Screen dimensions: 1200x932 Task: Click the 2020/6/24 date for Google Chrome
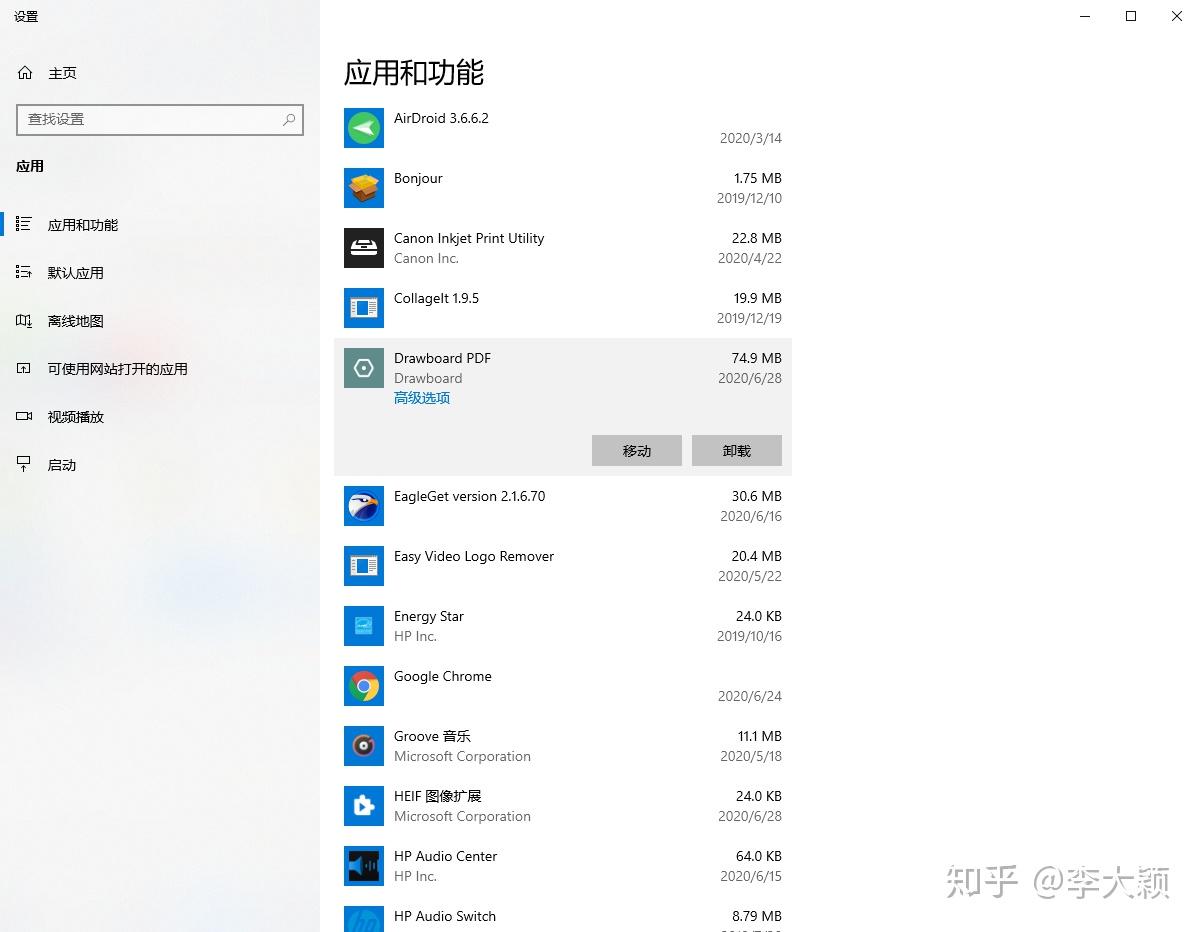750,696
